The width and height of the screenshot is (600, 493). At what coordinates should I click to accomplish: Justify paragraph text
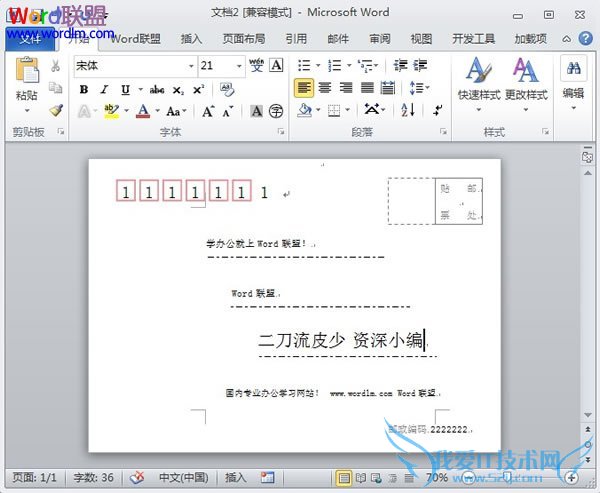pyautogui.click(x=367, y=88)
